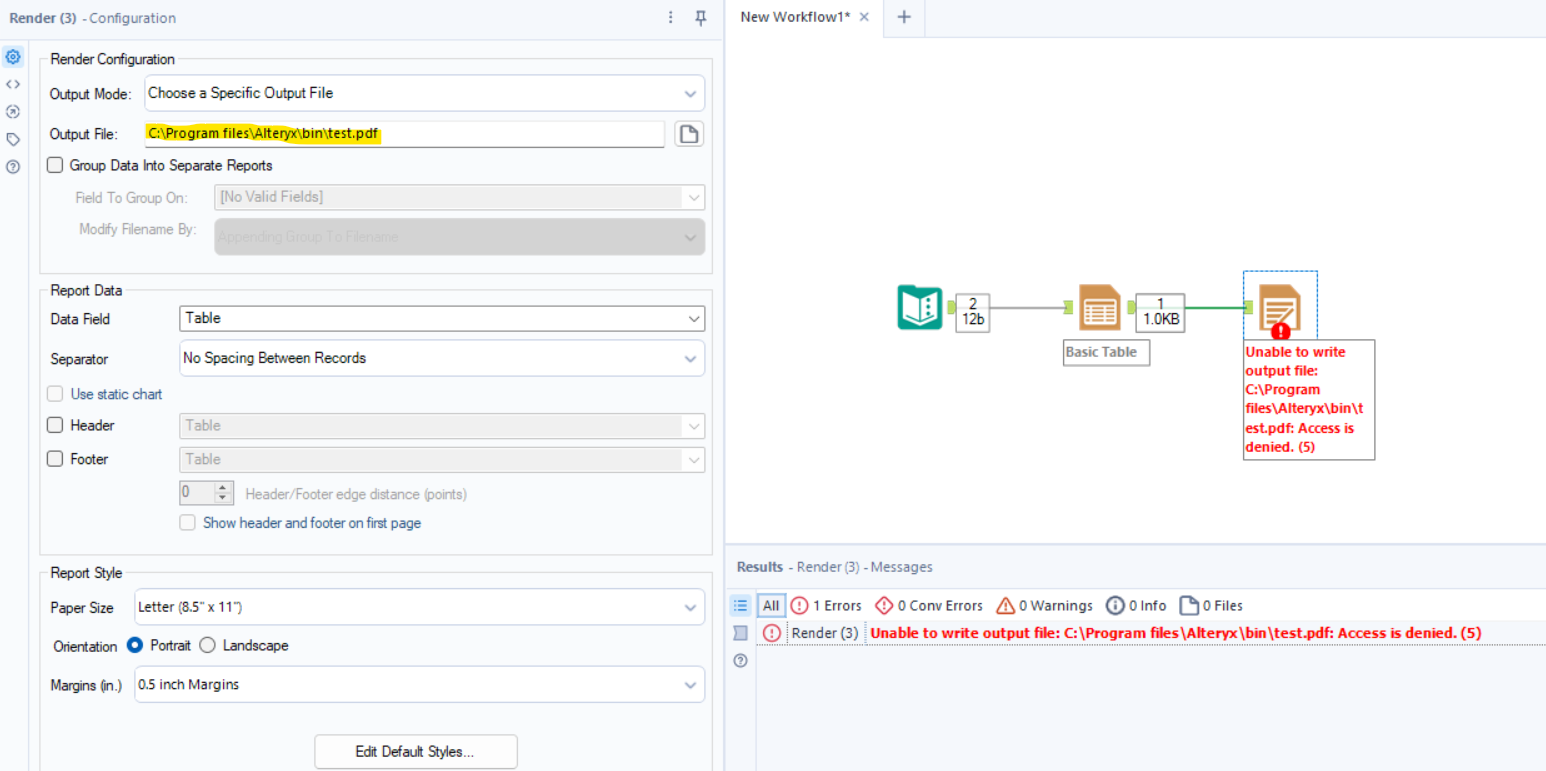Open a new workflow with the plus button
Screen dimensions: 1546x771
point(904,17)
